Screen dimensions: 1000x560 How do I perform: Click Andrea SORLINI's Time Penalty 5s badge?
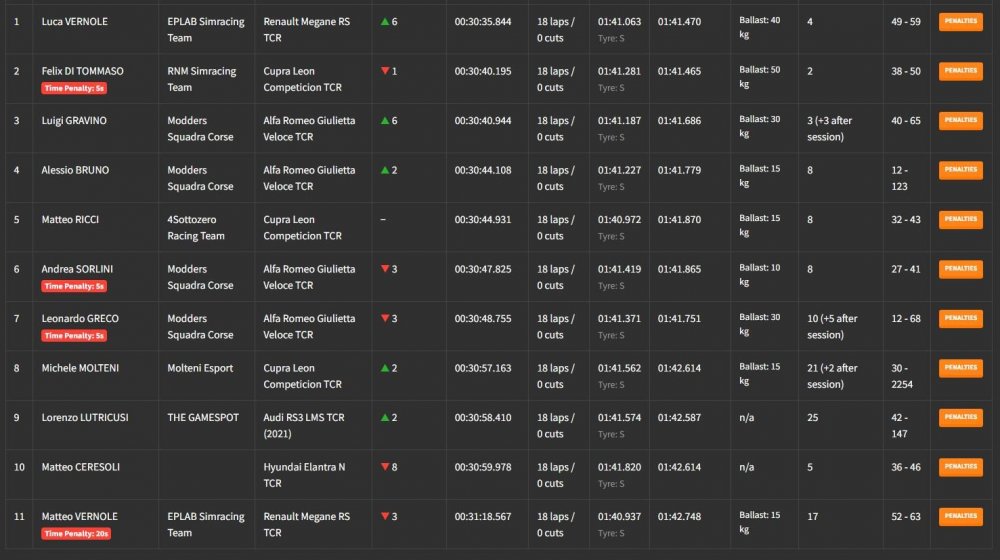tap(74, 286)
